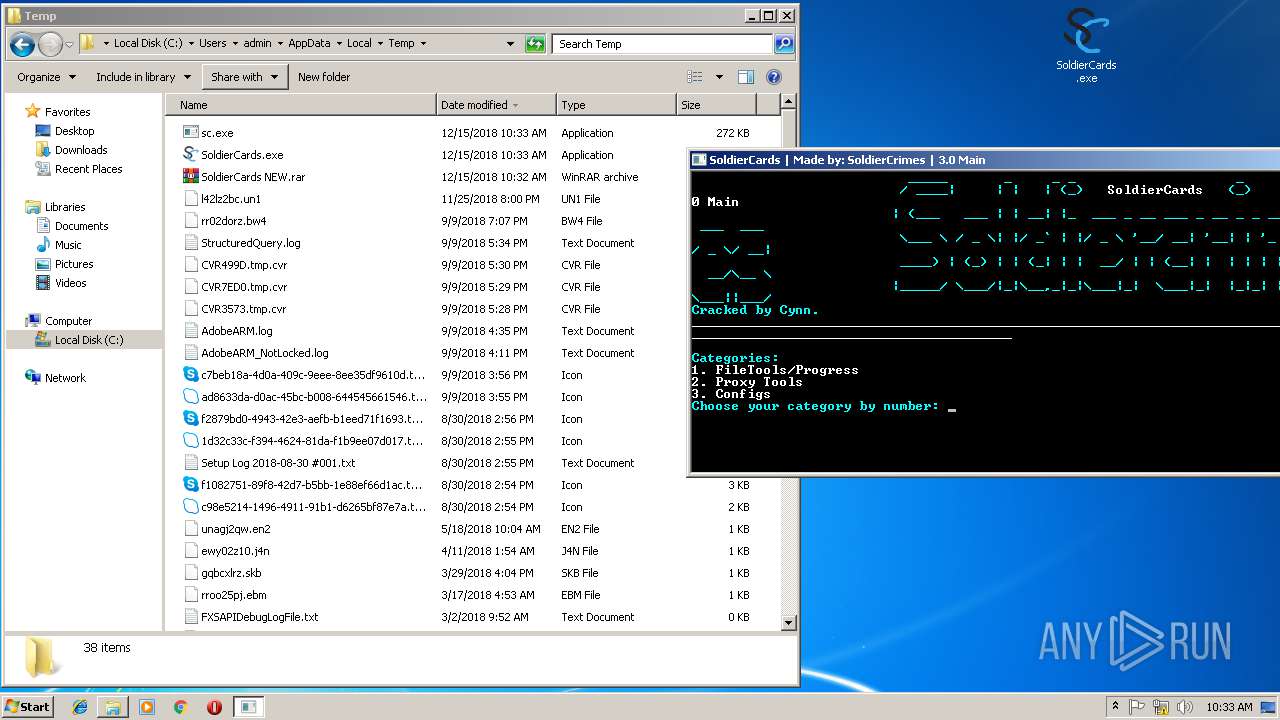Click Windows Media Player taskbar icon
The width and height of the screenshot is (1280, 720).
147,707
